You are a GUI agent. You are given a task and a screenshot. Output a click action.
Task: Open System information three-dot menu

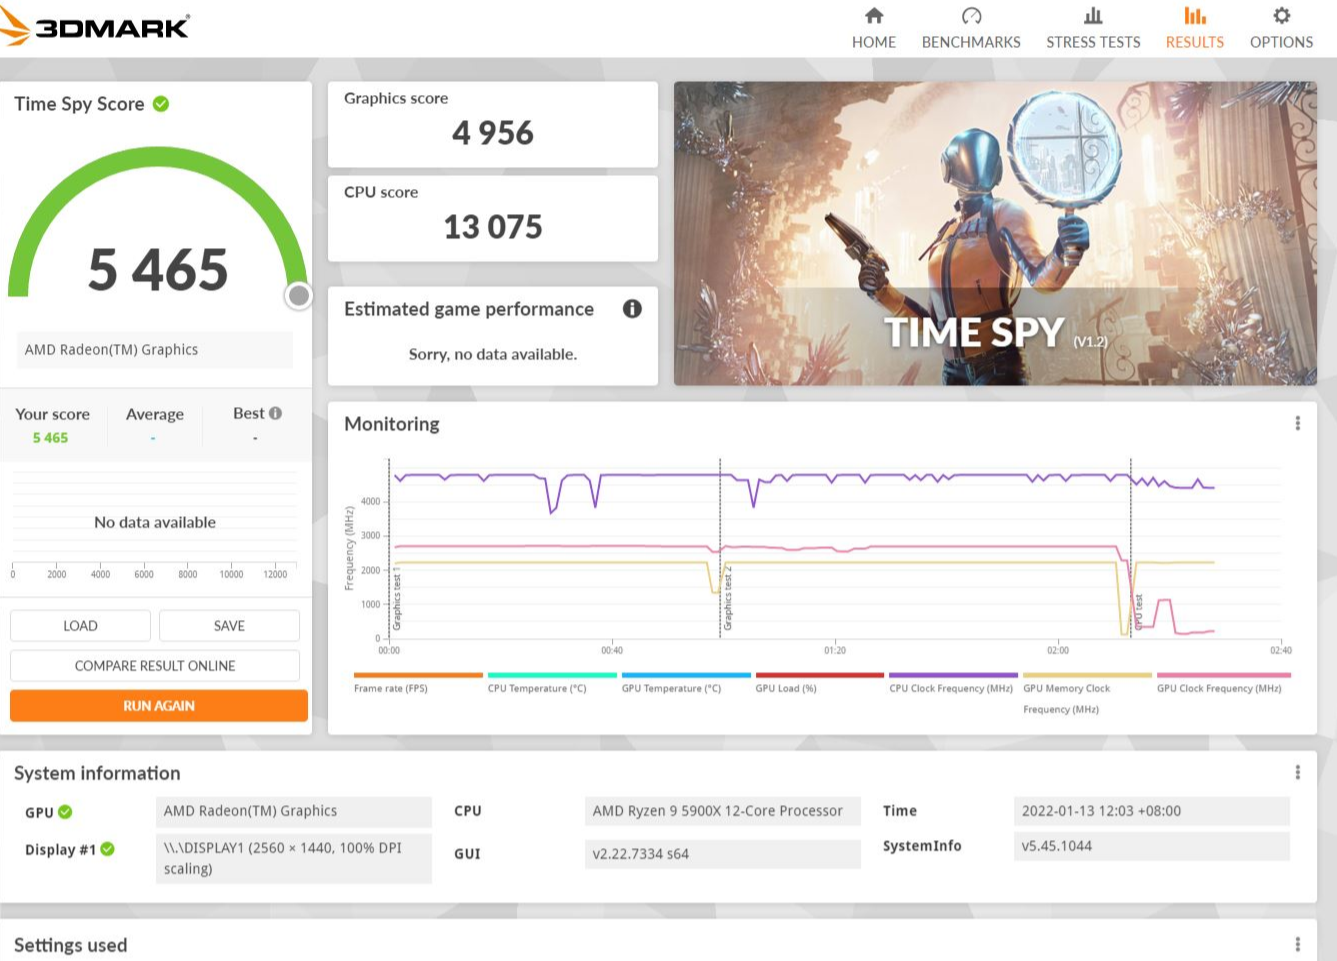[1297, 772]
